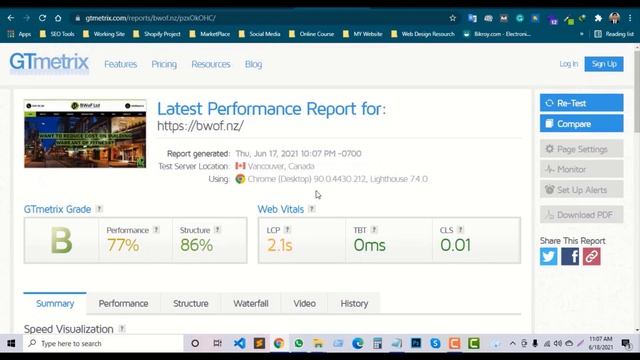The height and width of the screenshot is (360, 640).
Task: Click the Compare button
Action: (582, 124)
